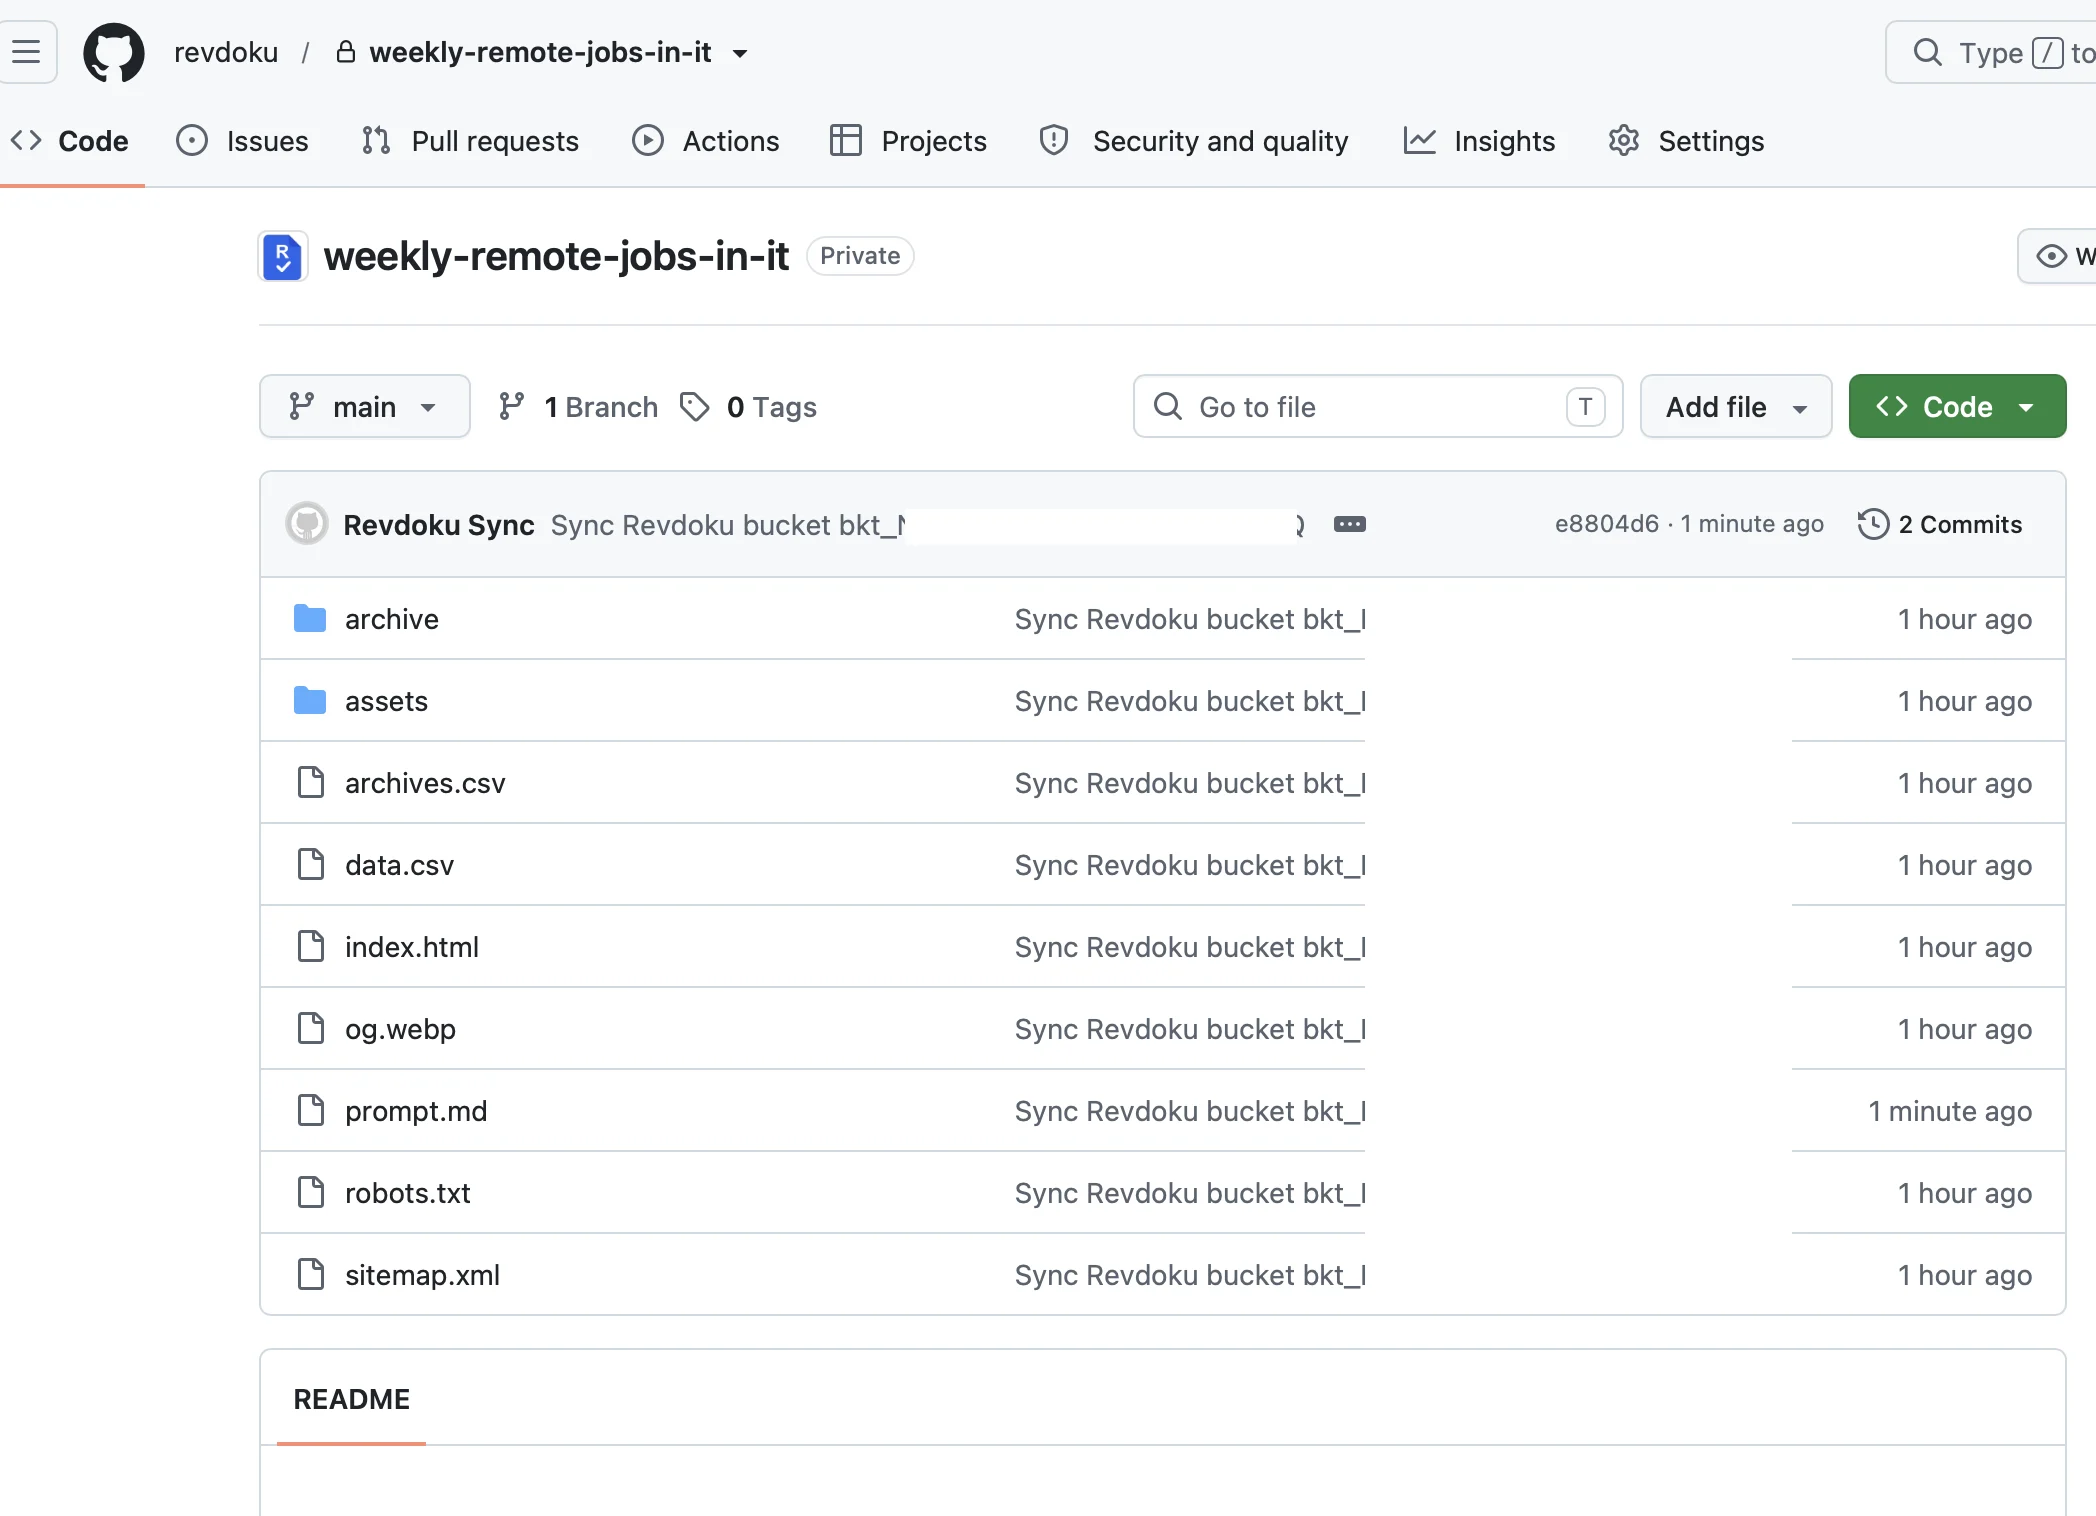Open the index.html file
The width and height of the screenshot is (2096, 1516).
[412, 947]
